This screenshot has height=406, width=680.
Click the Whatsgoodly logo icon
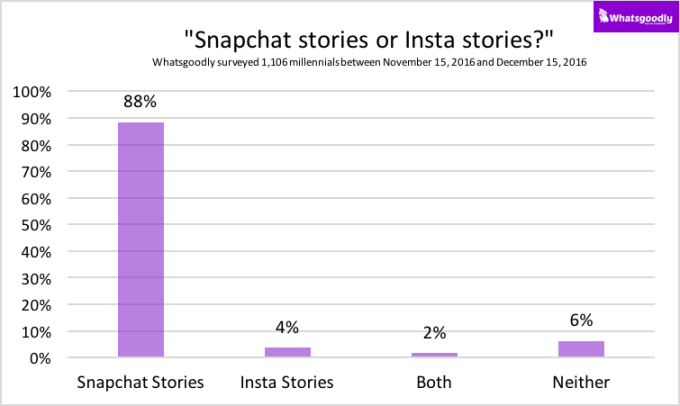tap(604, 15)
